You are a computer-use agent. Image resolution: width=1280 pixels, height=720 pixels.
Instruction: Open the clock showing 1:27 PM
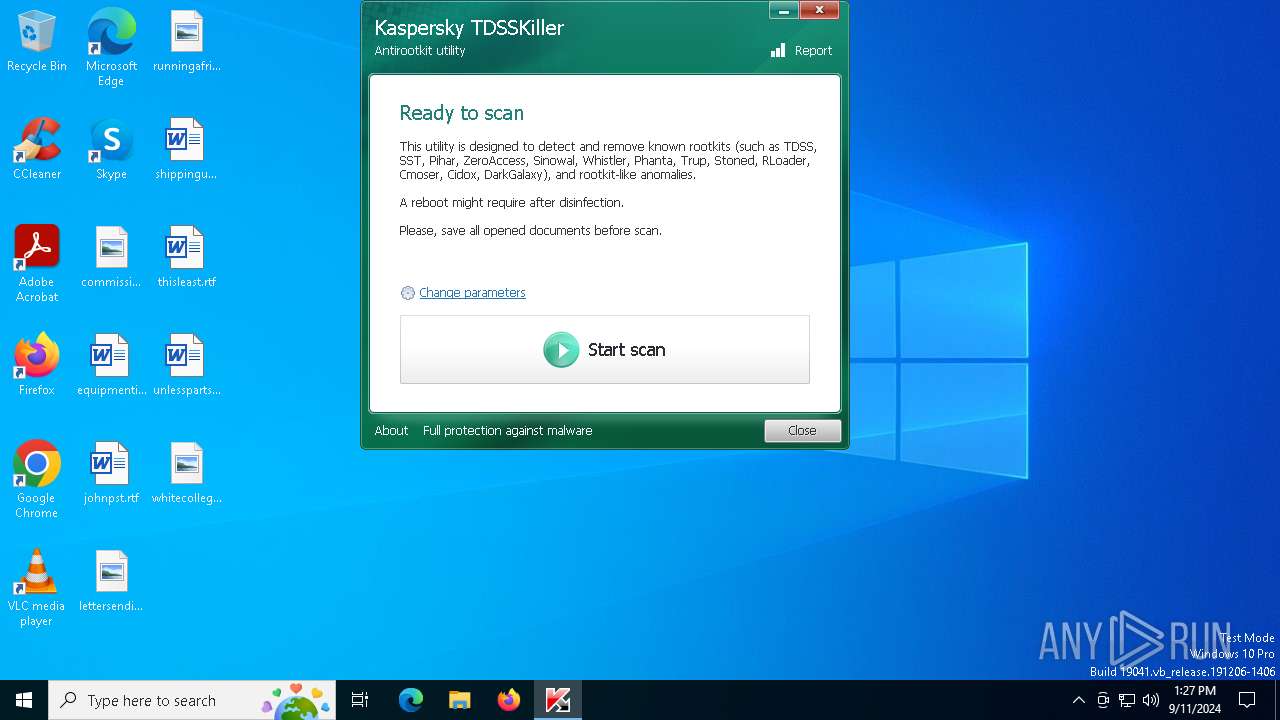(1195, 700)
